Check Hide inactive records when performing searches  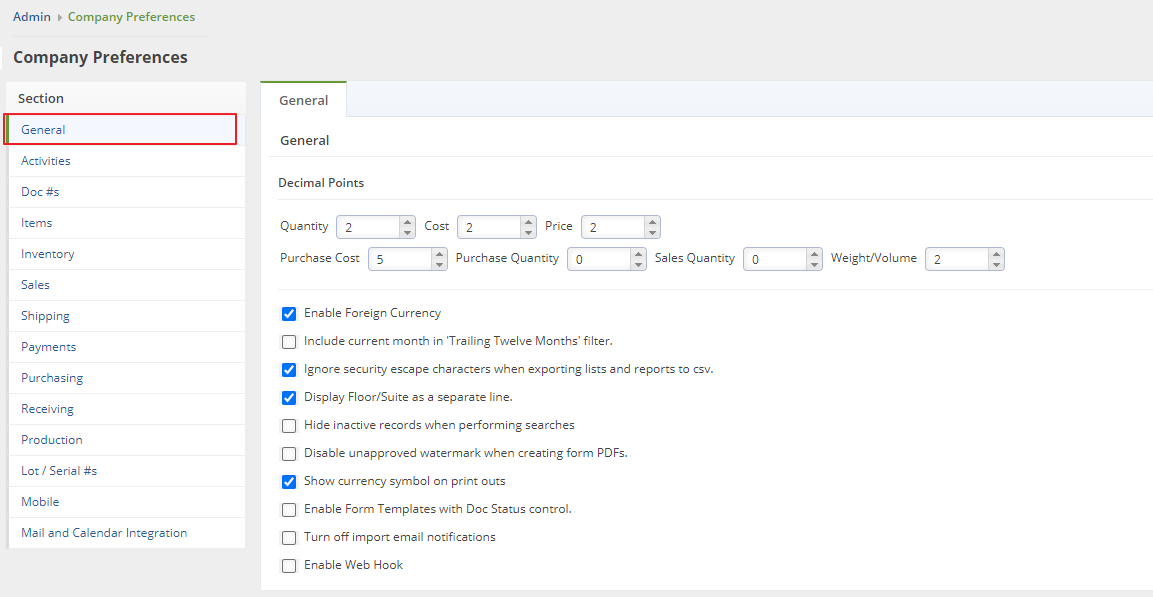pyautogui.click(x=289, y=426)
